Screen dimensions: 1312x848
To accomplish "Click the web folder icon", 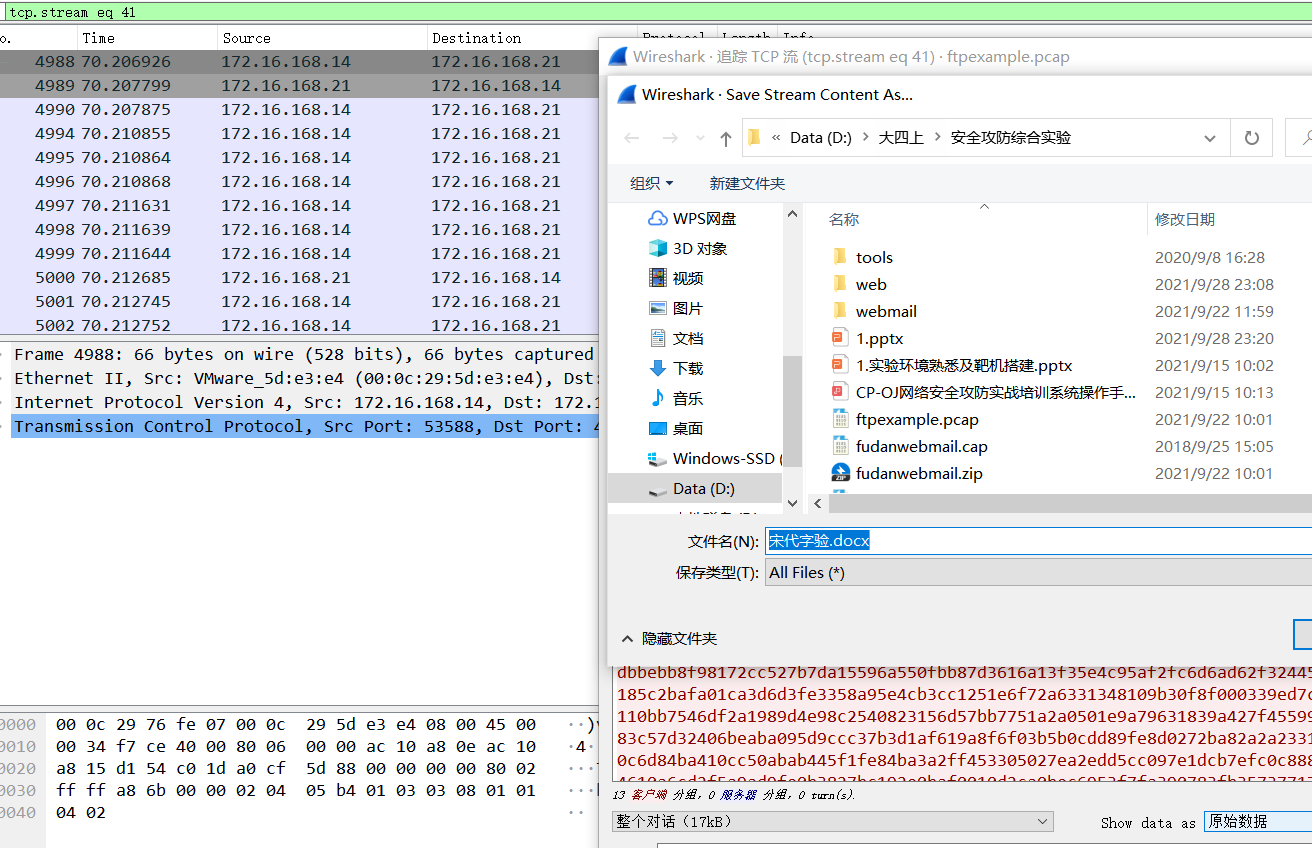I will pyautogui.click(x=840, y=284).
